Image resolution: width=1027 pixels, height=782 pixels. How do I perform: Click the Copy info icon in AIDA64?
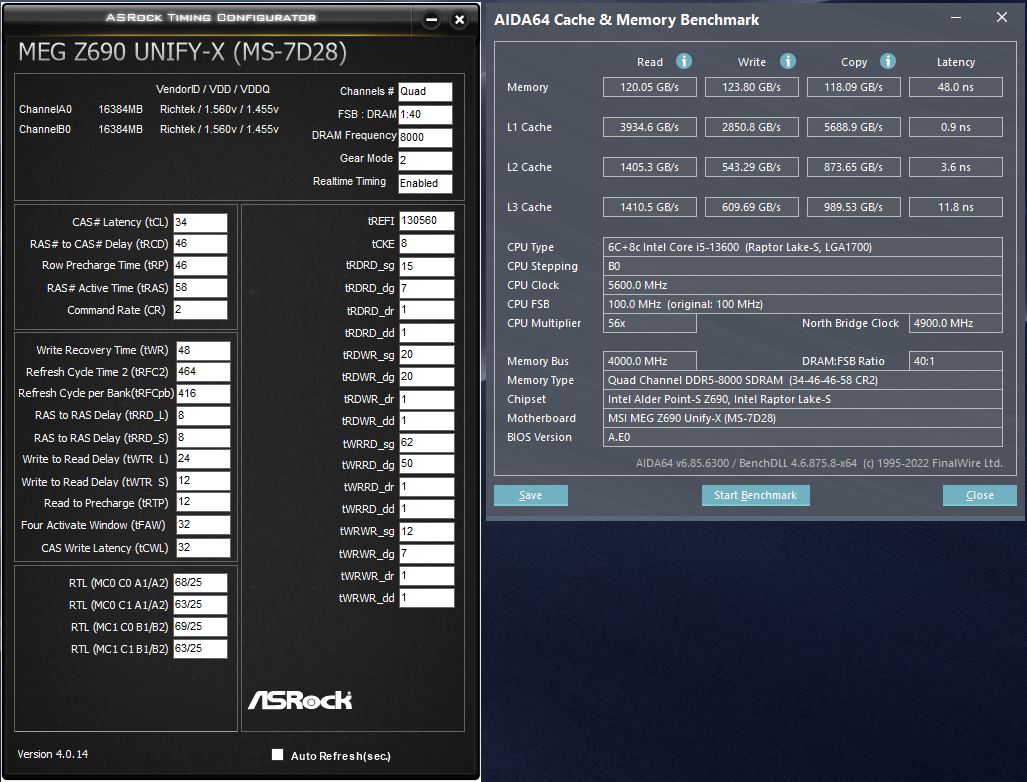tap(887, 61)
